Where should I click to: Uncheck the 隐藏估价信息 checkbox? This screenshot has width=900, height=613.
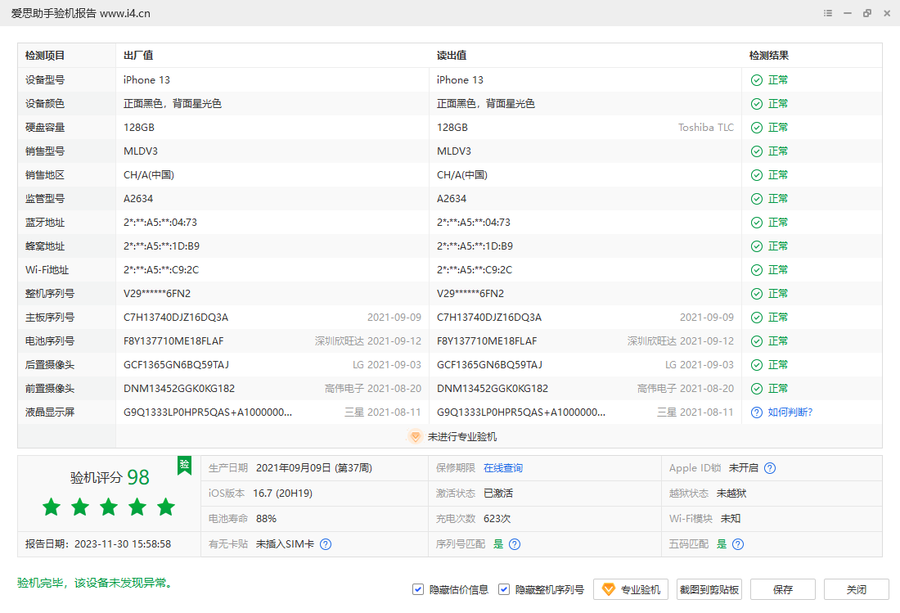click(x=418, y=589)
